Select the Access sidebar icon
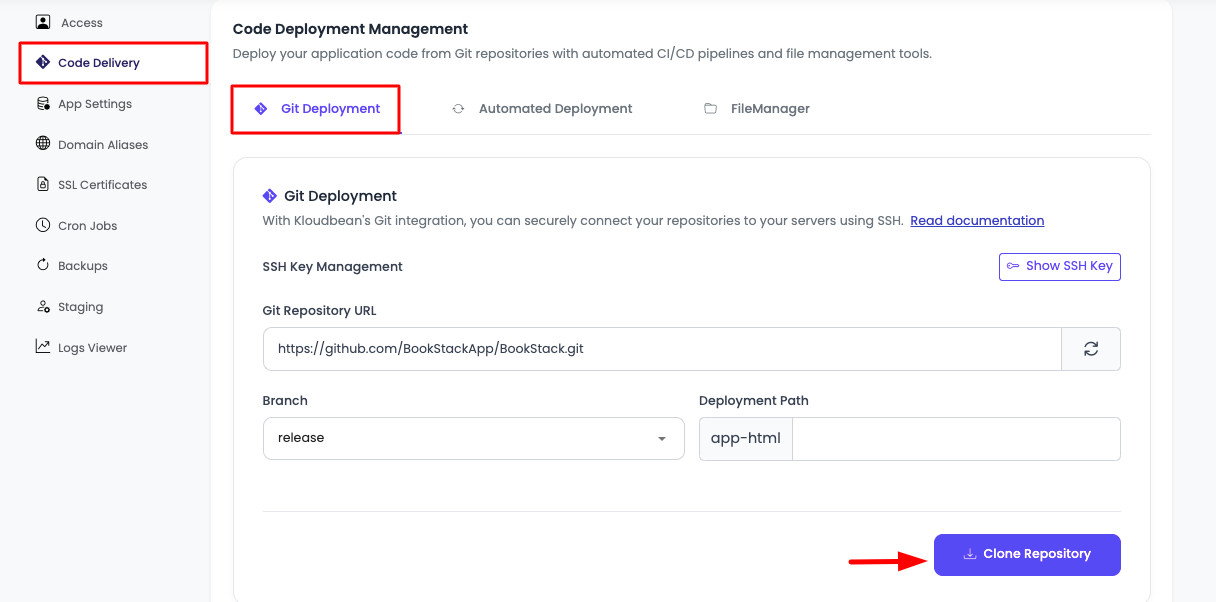The height and width of the screenshot is (602, 1216). [x=41, y=22]
